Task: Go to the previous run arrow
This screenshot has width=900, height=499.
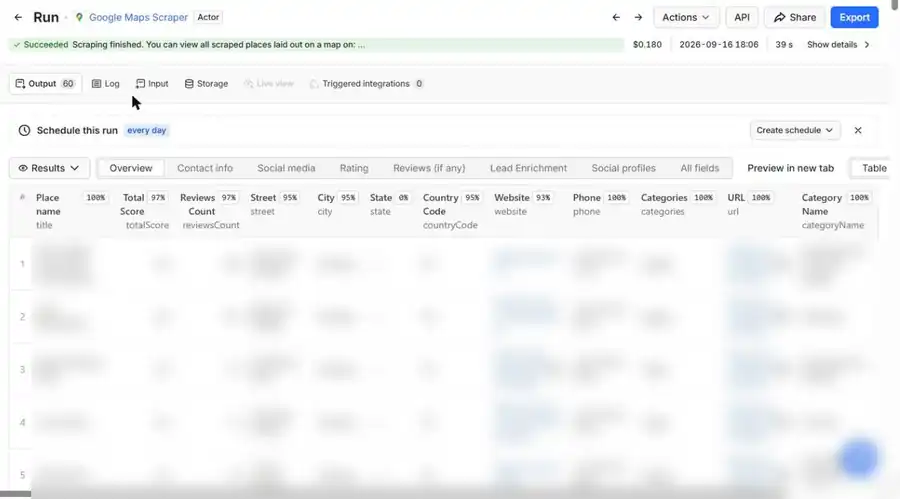Action: click(x=616, y=17)
